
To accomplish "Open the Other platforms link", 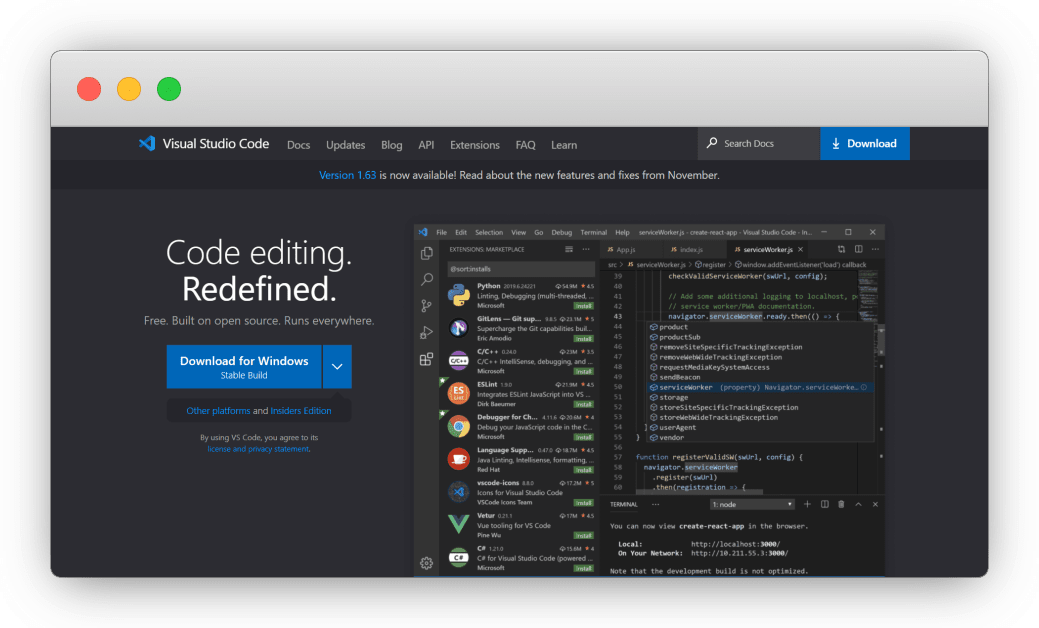I will (218, 411).
